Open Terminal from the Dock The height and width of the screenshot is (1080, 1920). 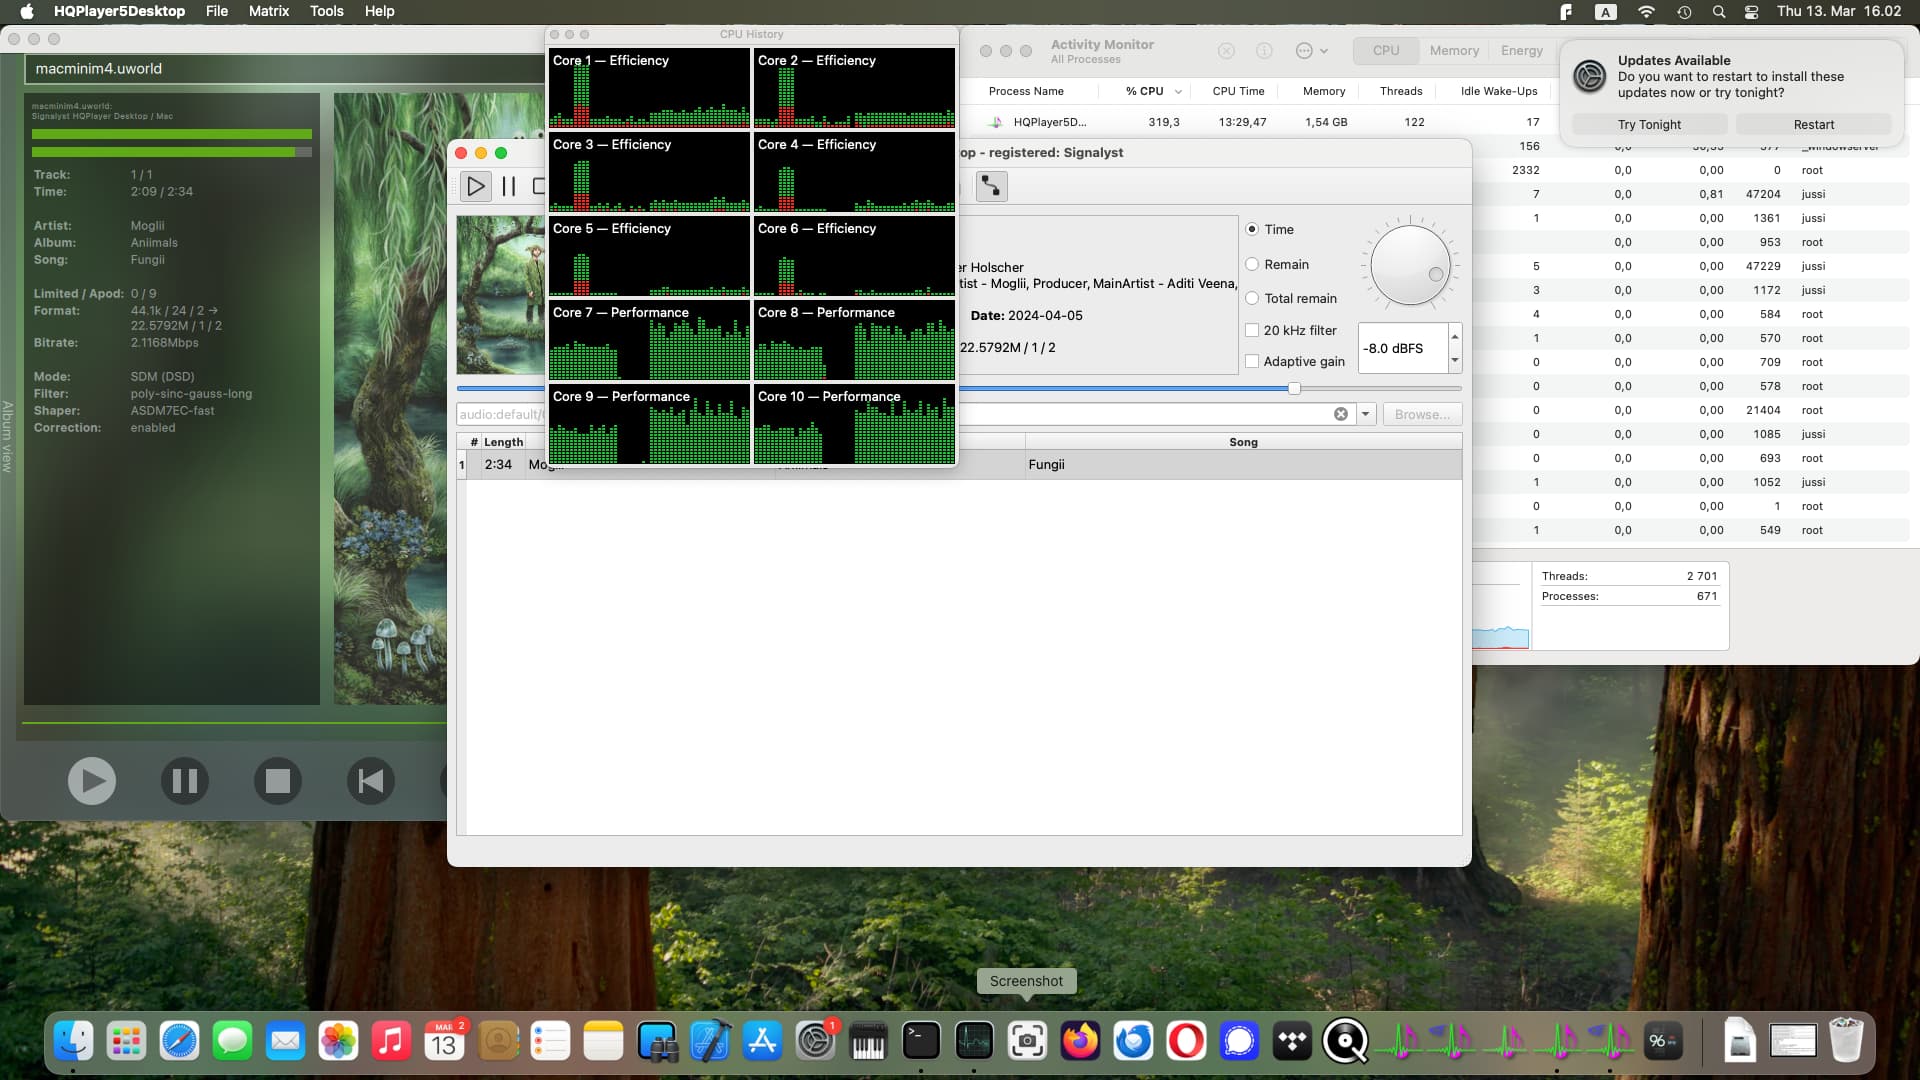pyautogui.click(x=921, y=1042)
